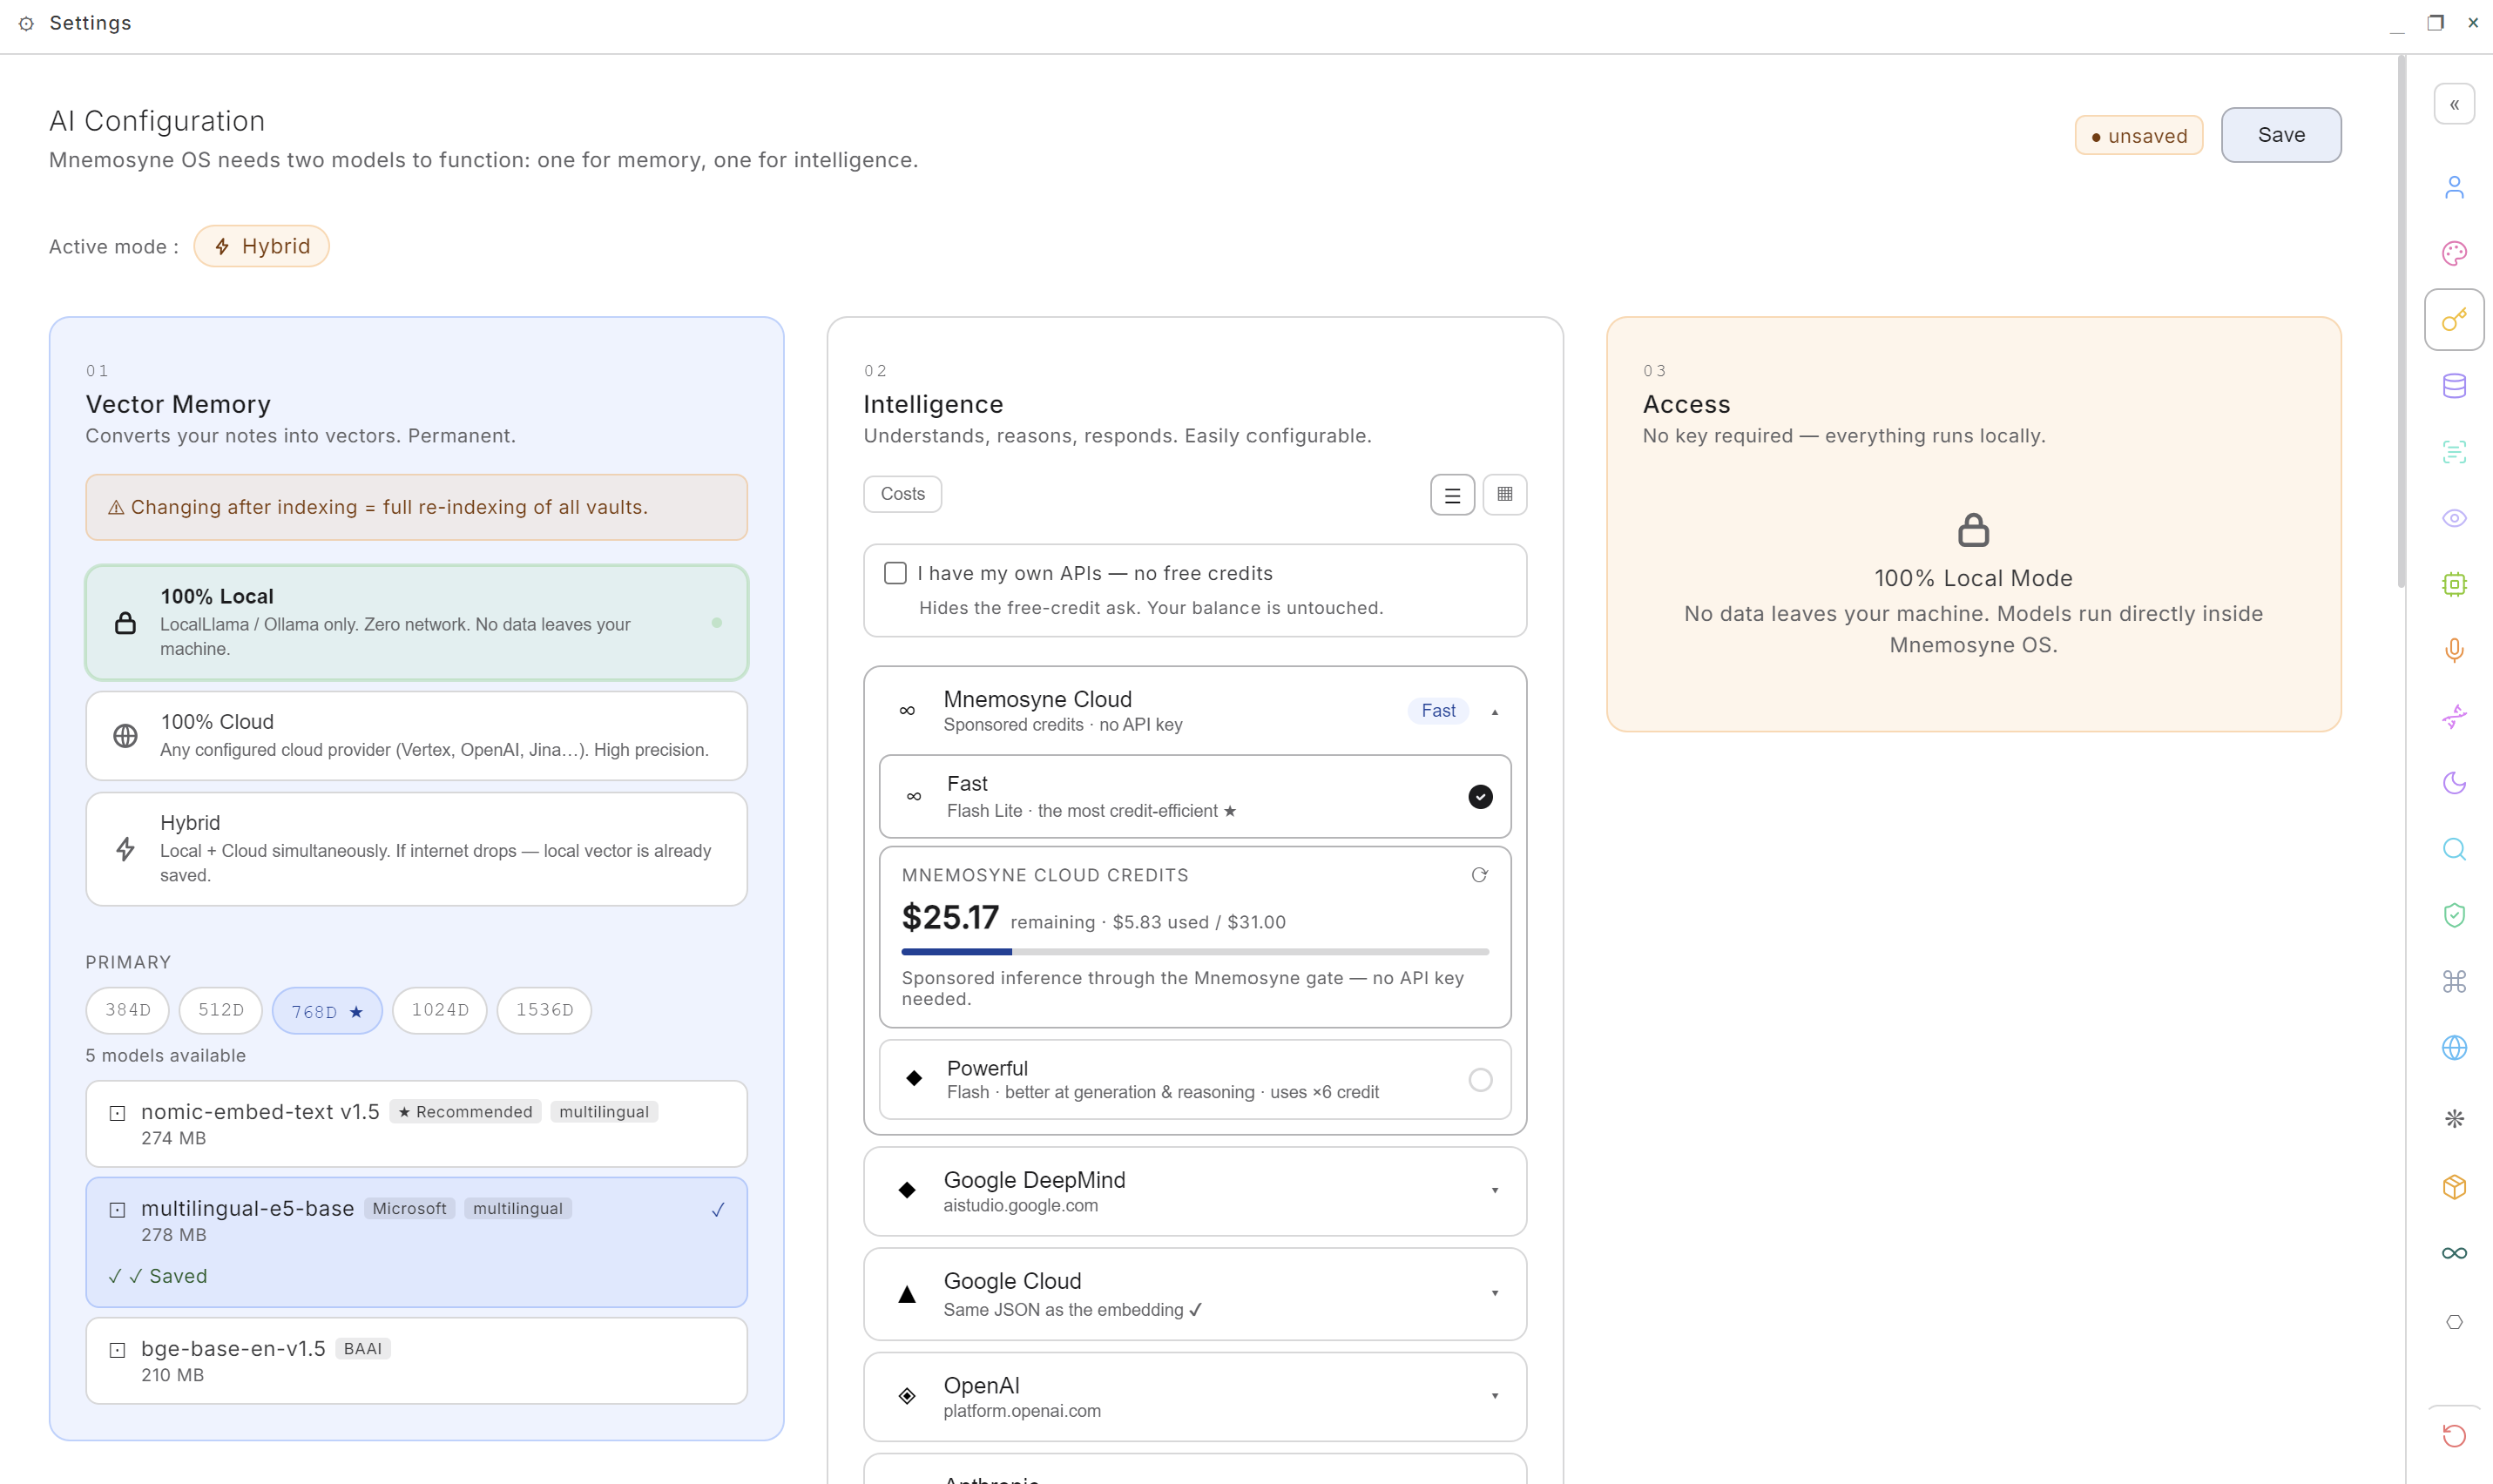Switch providers to list view
Image resolution: width=2493 pixels, height=1484 pixels.
click(1452, 495)
